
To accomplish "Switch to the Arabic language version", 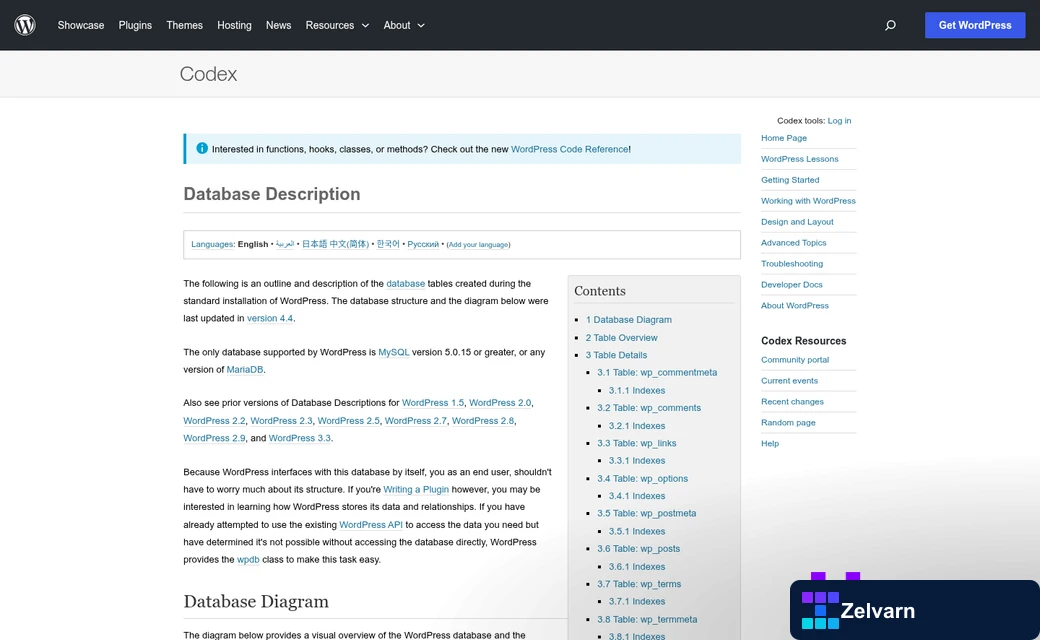I will point(285,244).
